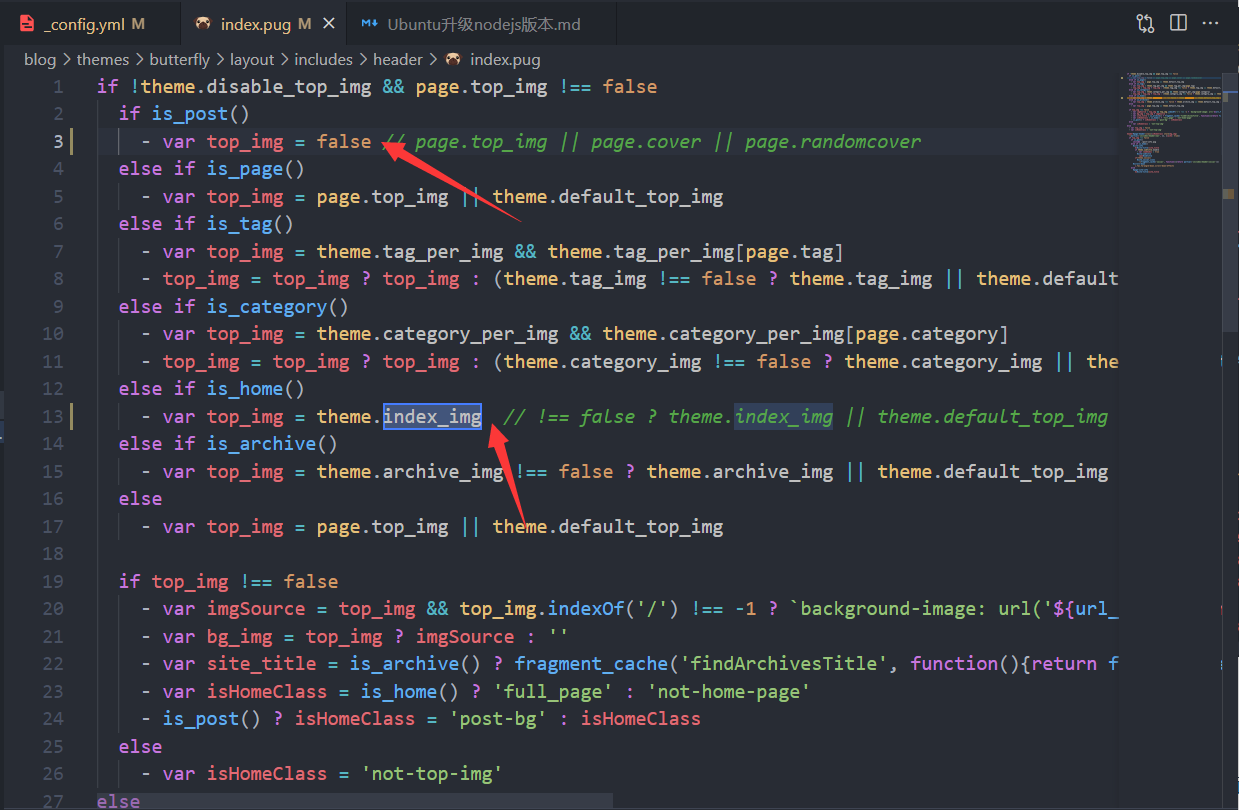Click 'fragment_cache' on line 22
Viewport: 1239px width, 810px height.
coord(592,664)
